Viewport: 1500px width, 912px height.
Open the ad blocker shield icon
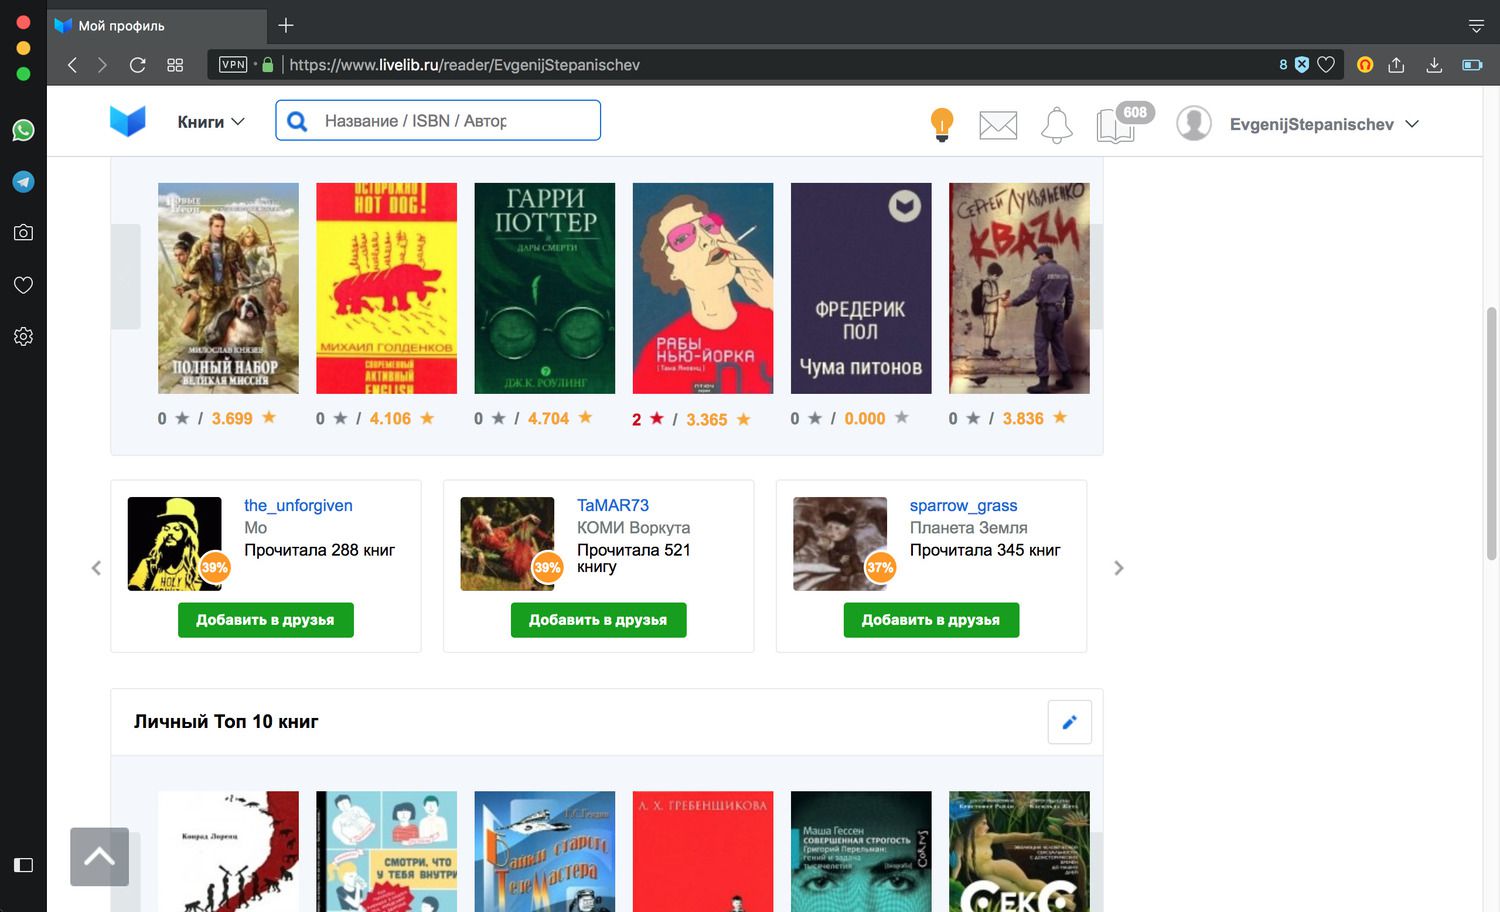point(1302,65)
